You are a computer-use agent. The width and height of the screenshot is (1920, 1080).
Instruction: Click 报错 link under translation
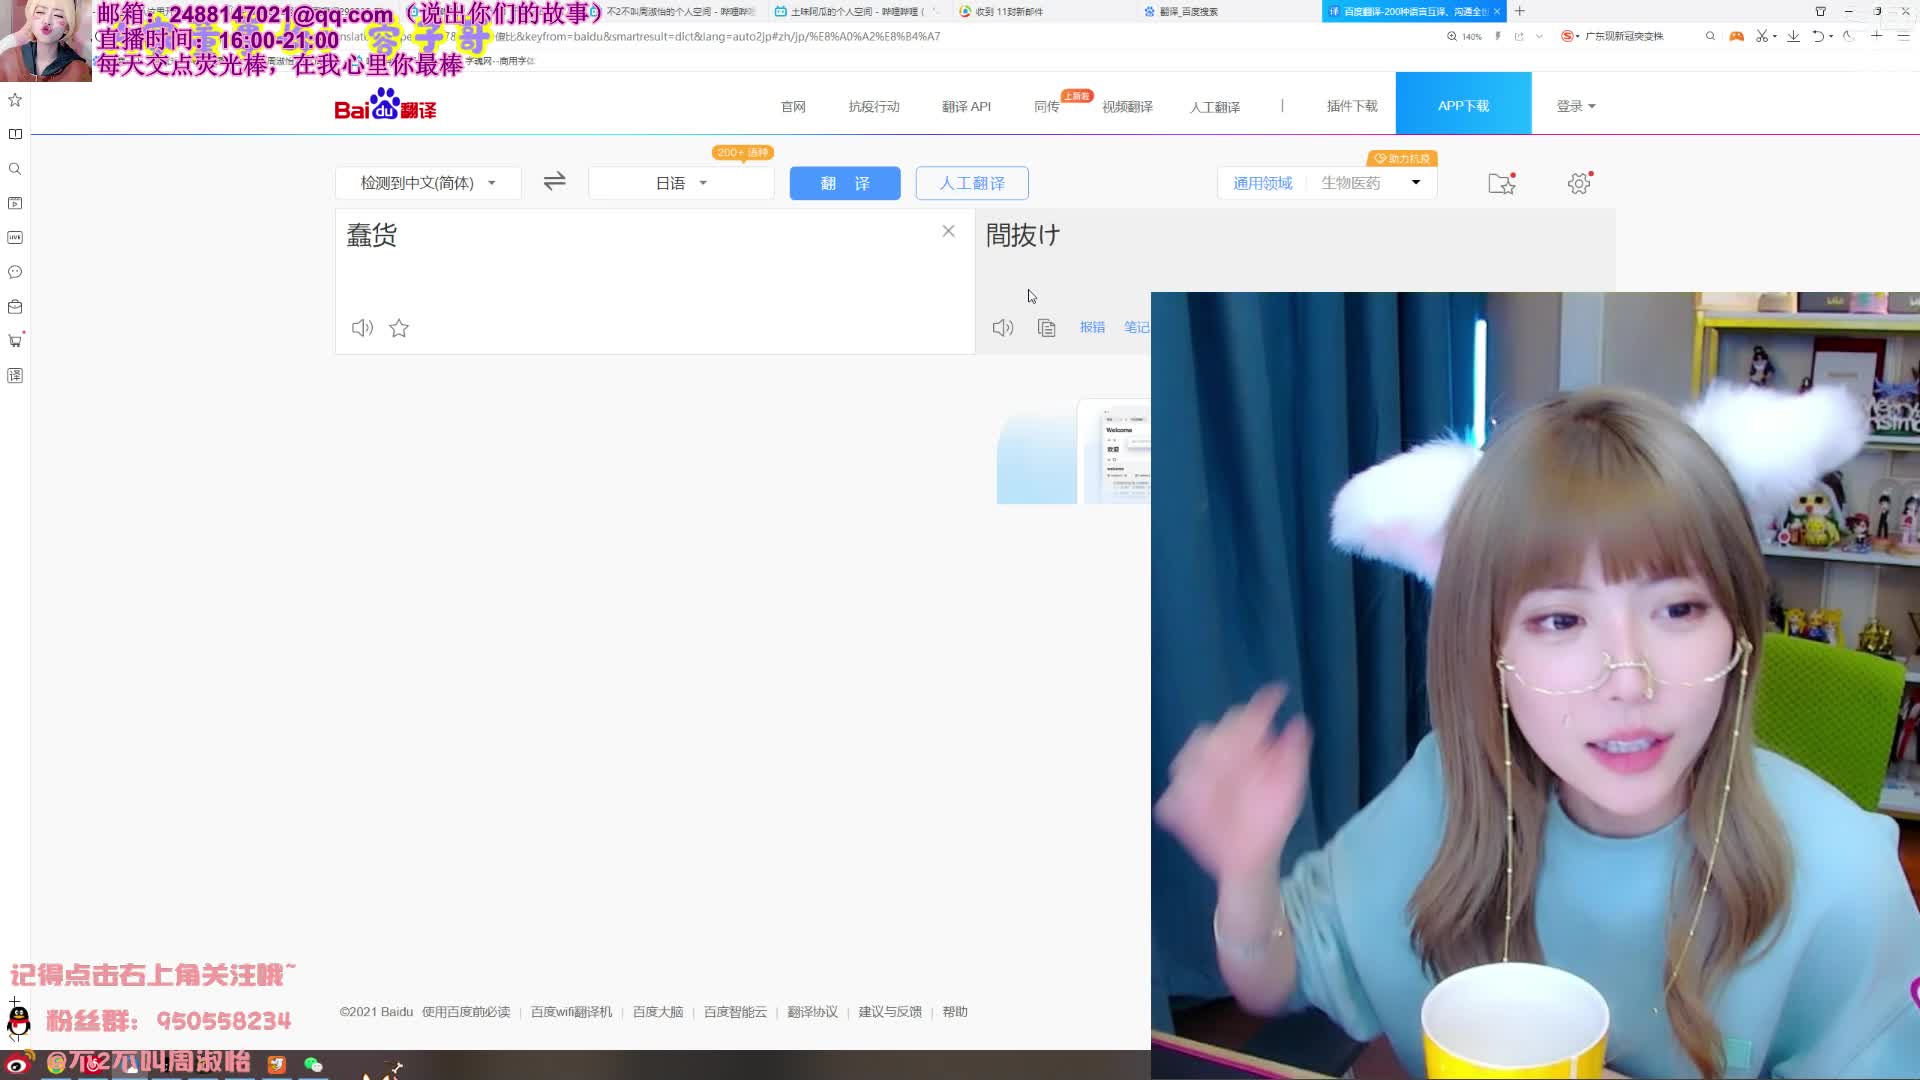(1092, 327)
